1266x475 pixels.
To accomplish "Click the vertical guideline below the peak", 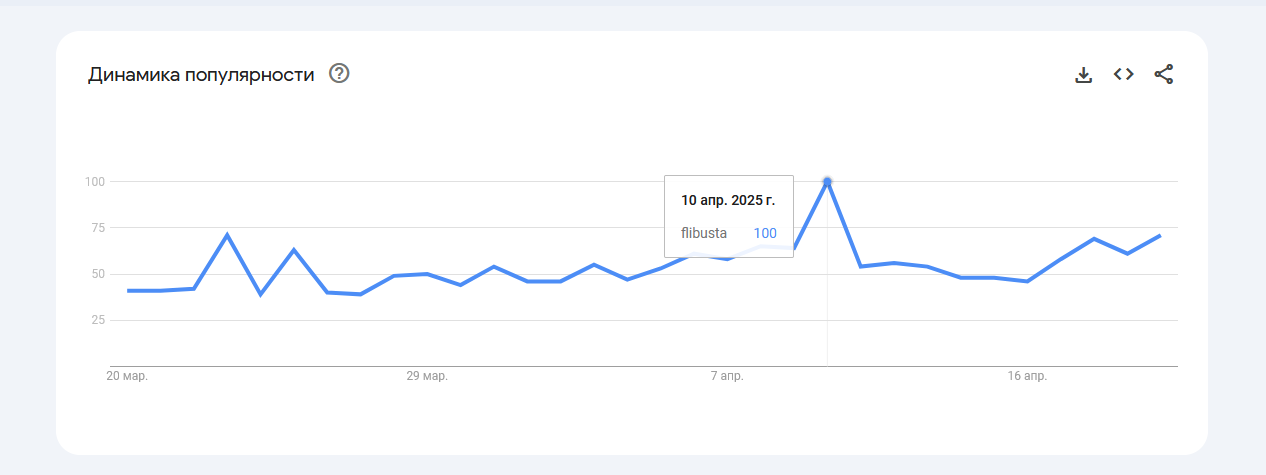I will [x=827, y=320].
